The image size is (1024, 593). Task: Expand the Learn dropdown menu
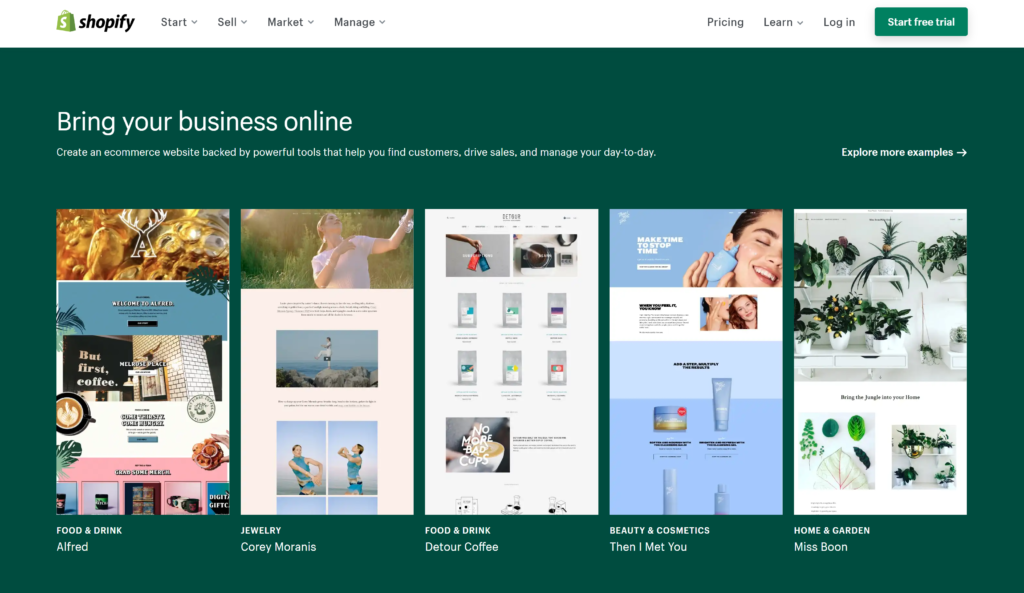point(783,22)
